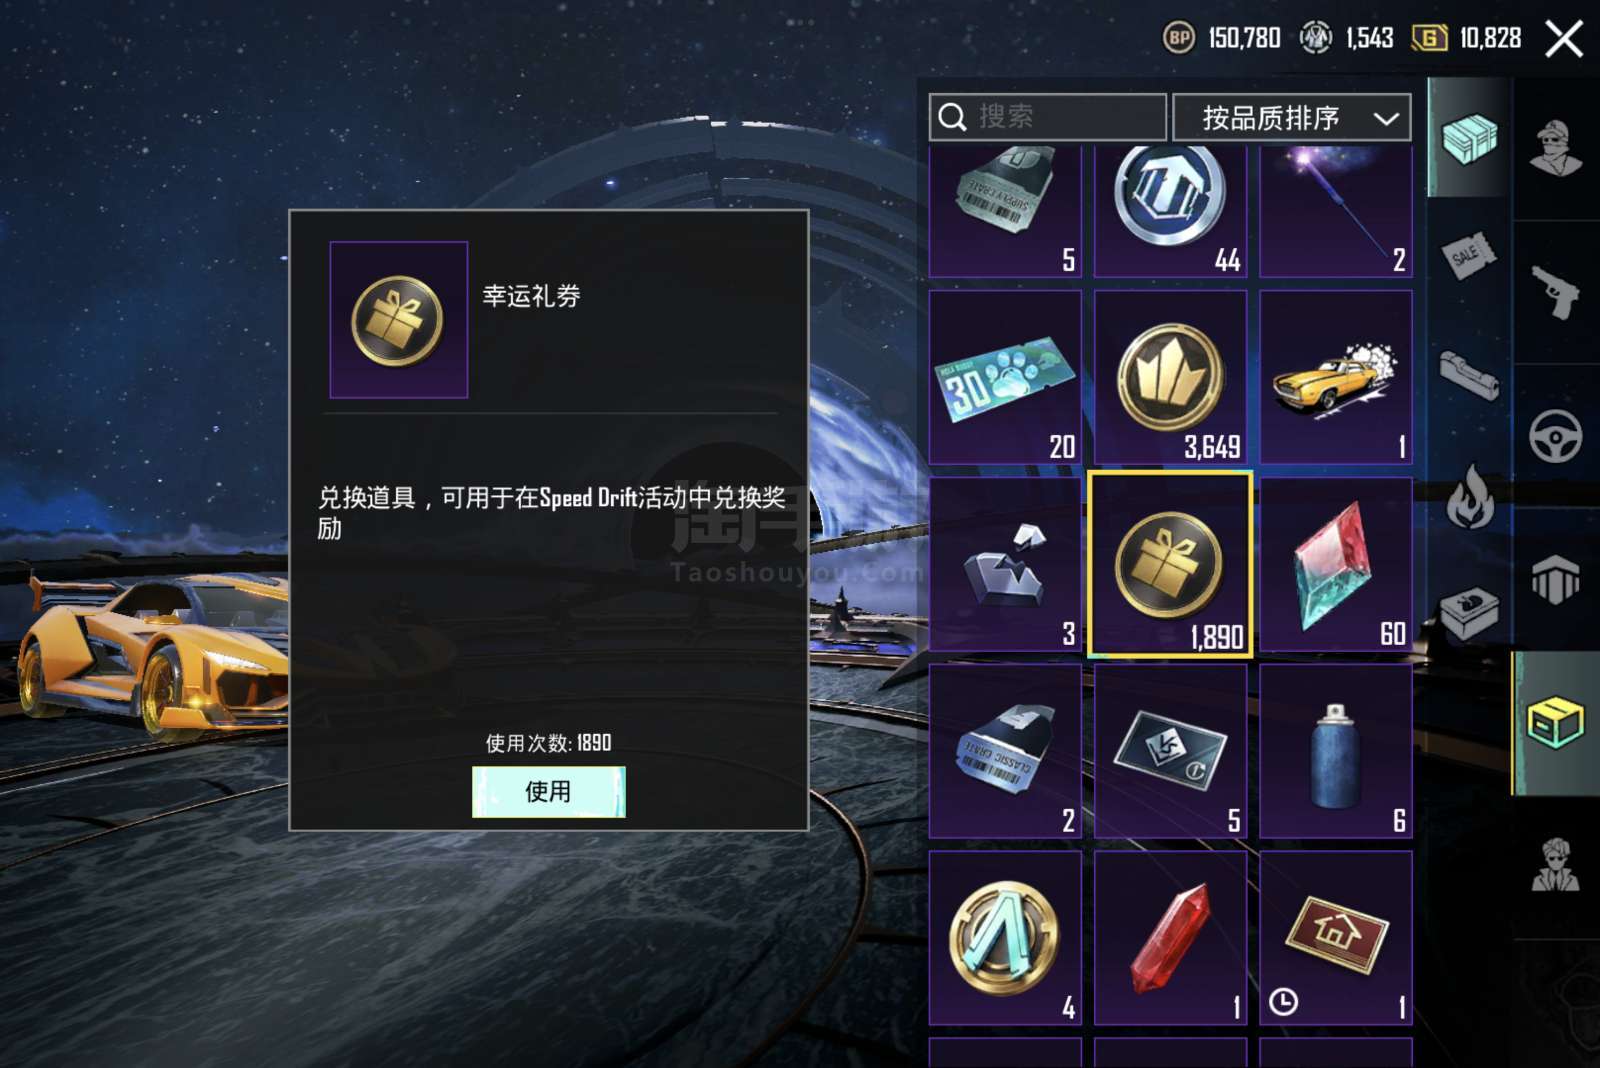Image resolution: width=1600 pixels, height=1068 pixels.
Task: Open the pistol weapons category tab
Action: (1556, 291)
